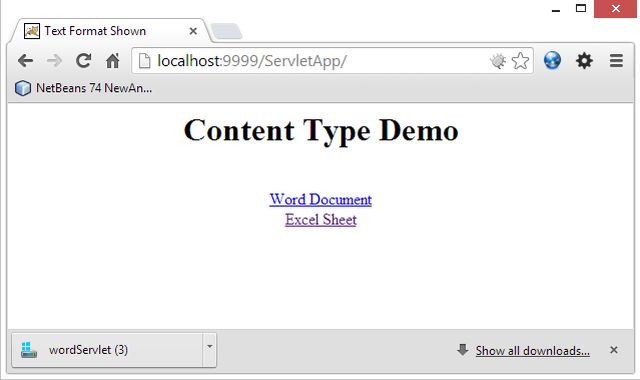Click the NetBeans bug connector icon in address bar
Screen dimensions: 640x380
[x=498, y=61]
